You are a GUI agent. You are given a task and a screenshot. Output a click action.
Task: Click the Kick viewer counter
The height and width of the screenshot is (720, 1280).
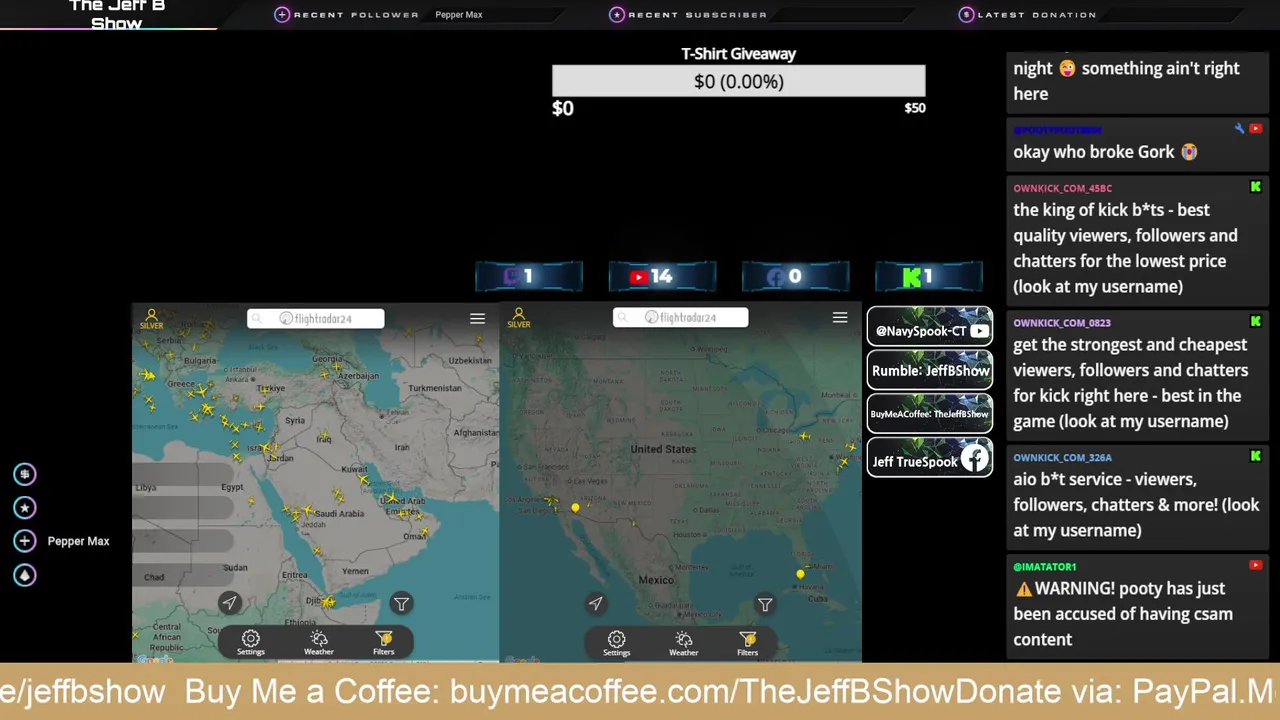929,276
